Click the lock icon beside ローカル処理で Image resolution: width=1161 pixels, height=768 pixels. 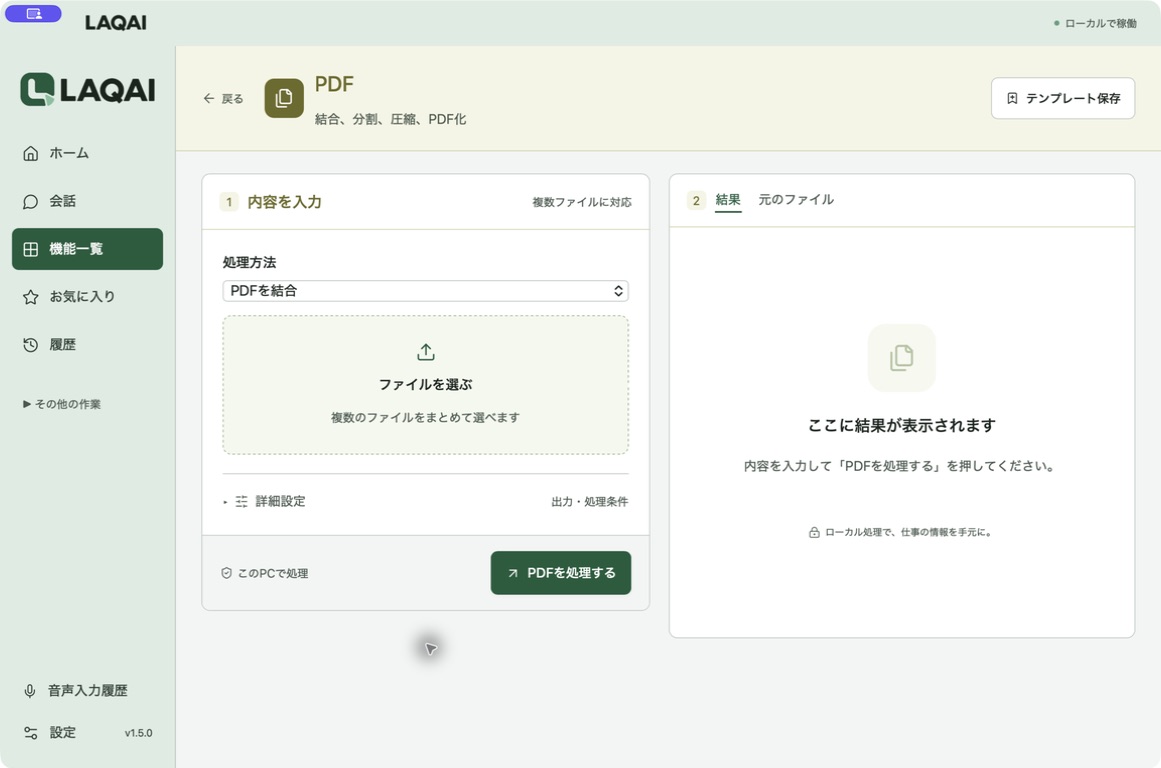click(814, 532)
